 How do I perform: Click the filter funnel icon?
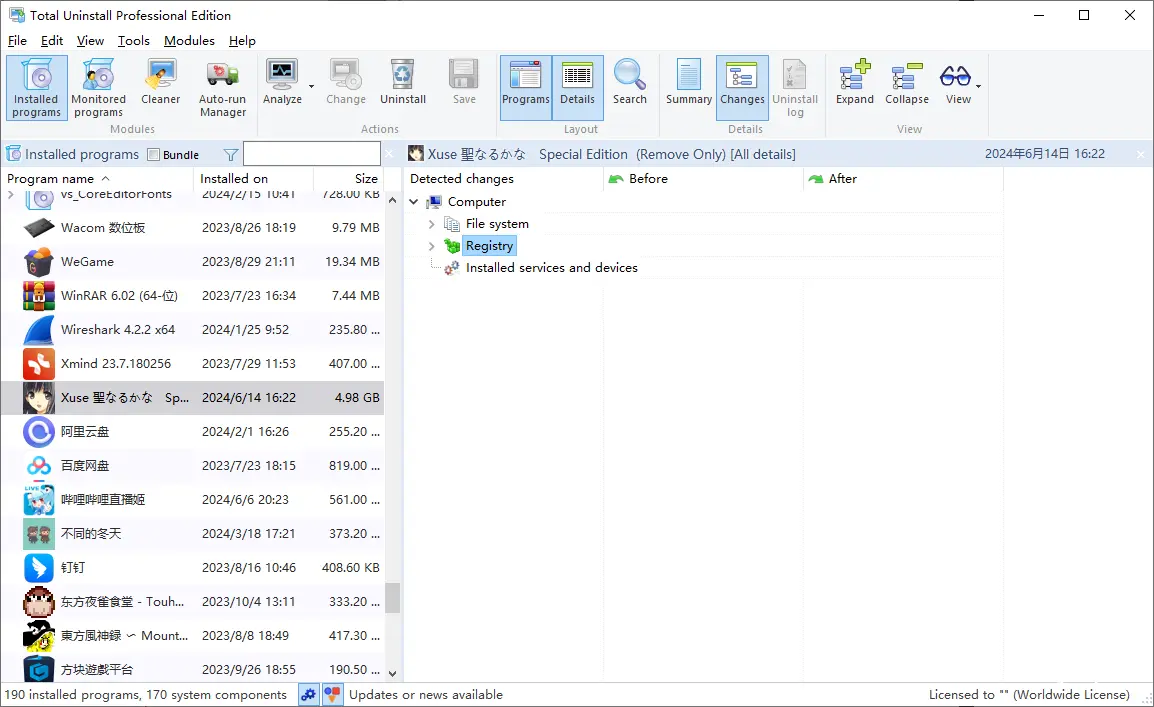230,154
